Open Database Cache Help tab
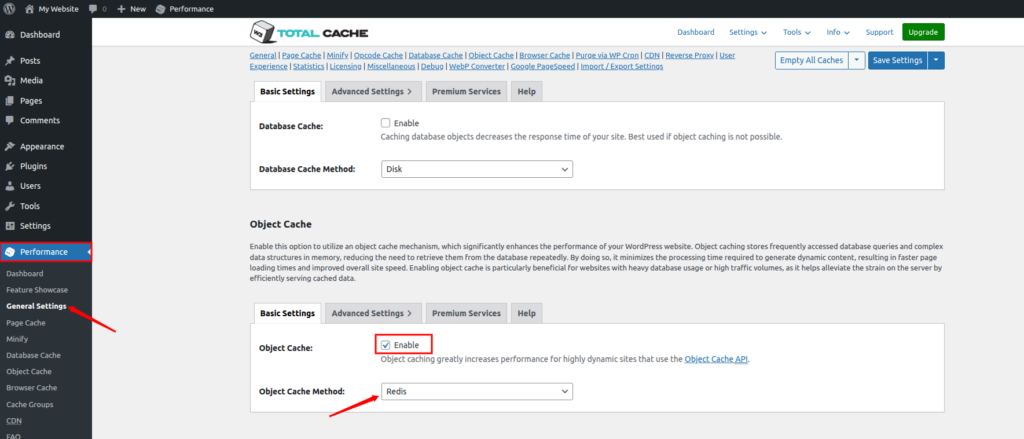1024x439 pixels. 526,91
